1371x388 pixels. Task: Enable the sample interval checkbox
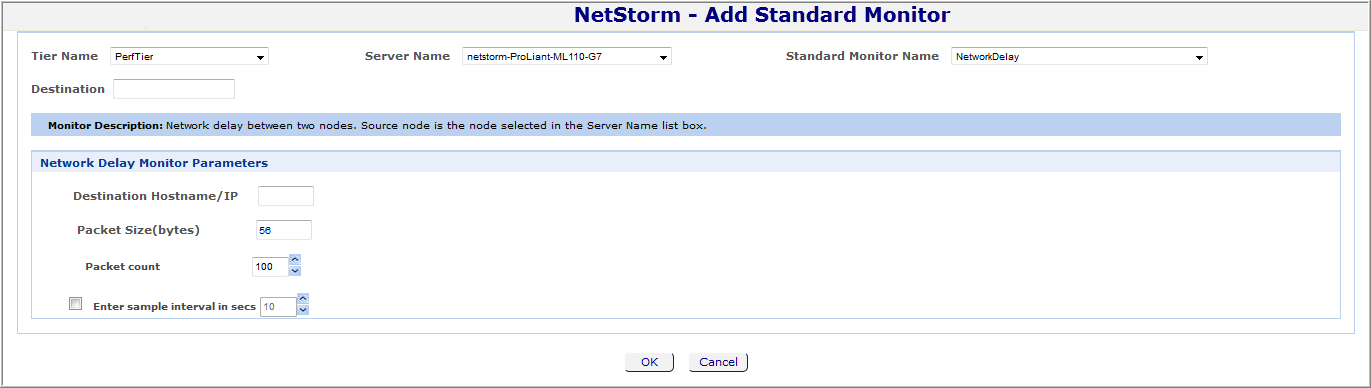[75, 304]
